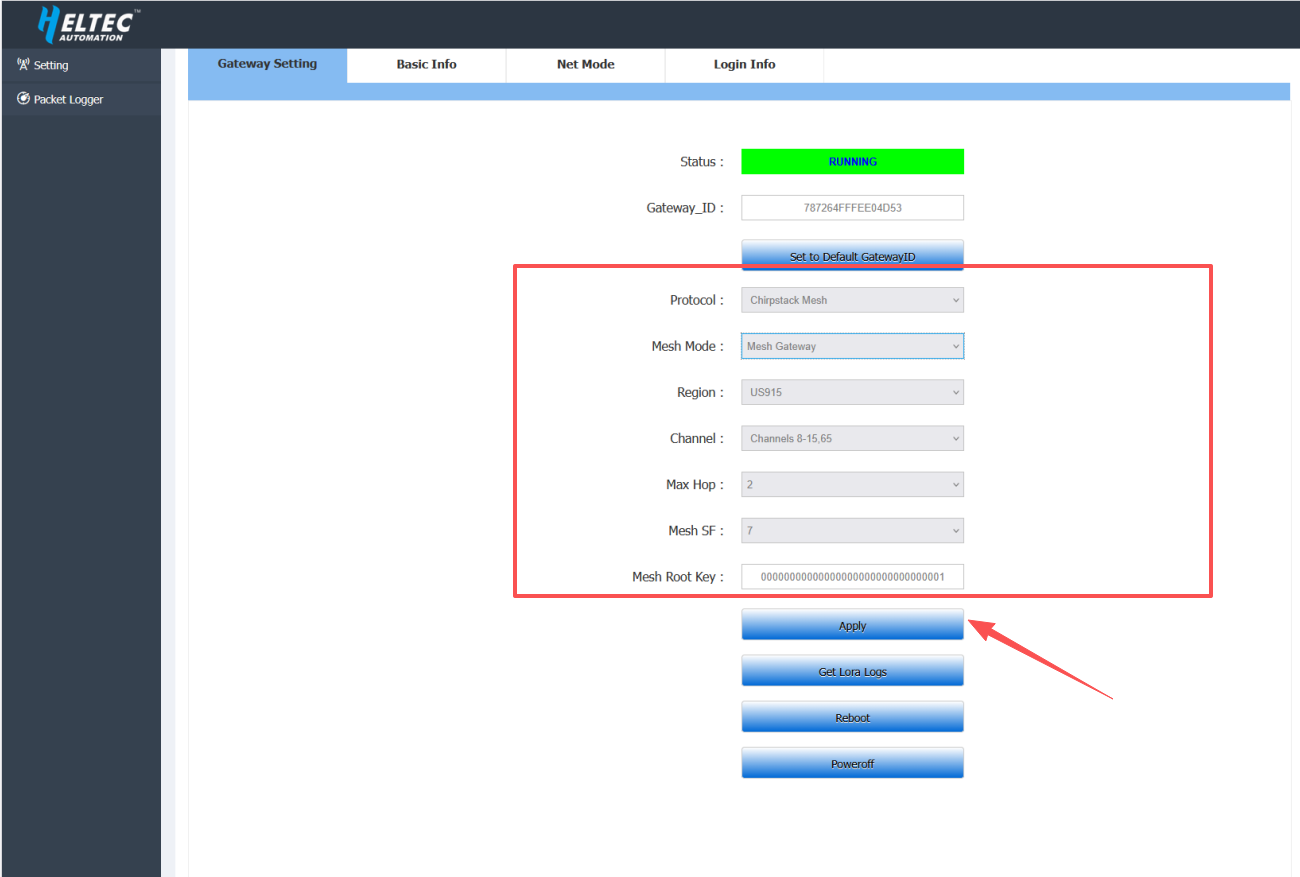Image resolution: width=1300 pixels, height=877 pixels.
Task: Switch to the Gateway Setting tab
Action: (267, 64)
